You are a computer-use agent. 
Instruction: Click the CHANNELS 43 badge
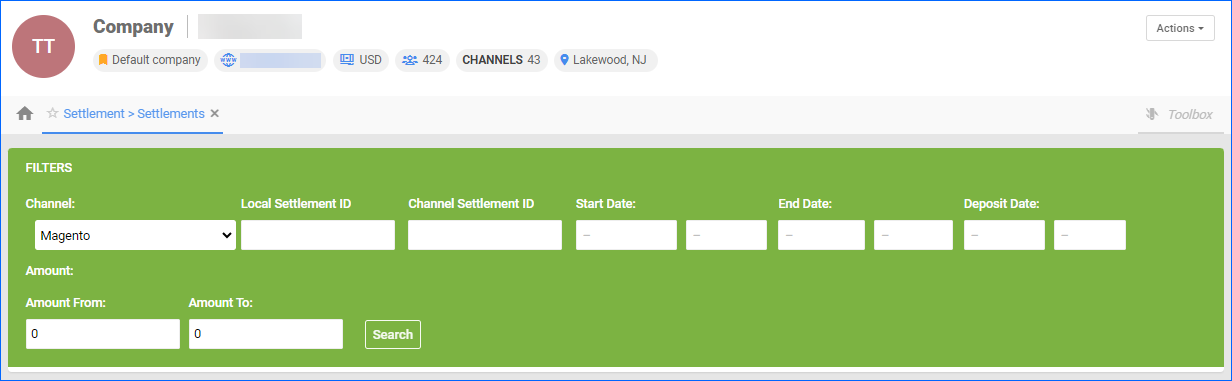502,60
